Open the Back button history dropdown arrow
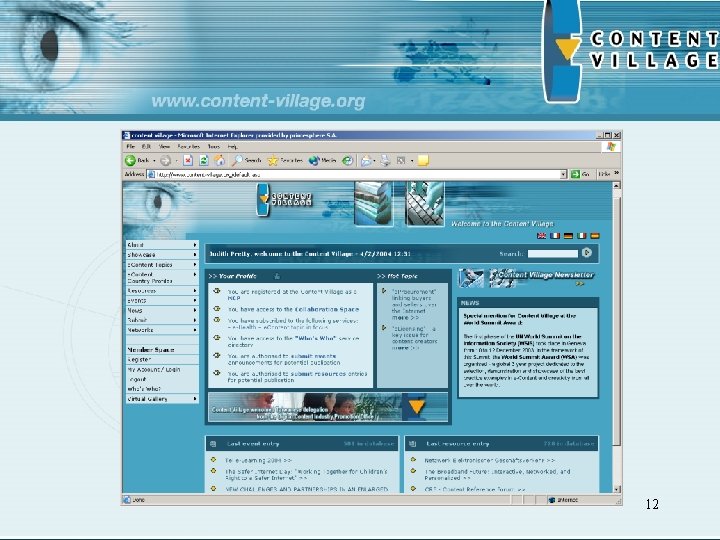720x540 pixels. tap(154, 161)
